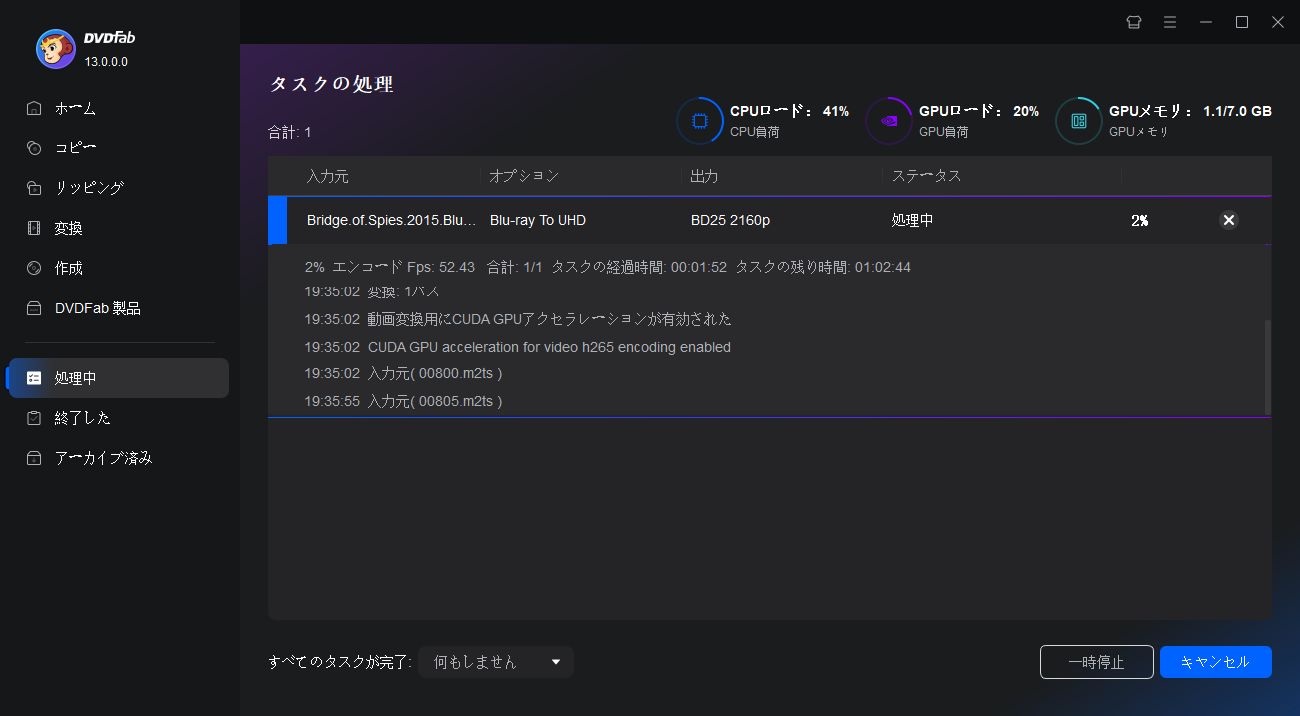Image resolution: width=1300 pixels, height=716 pixels.
Task: Open the DVDFab 製品 products icon
Action: click(x=34, y=308)
